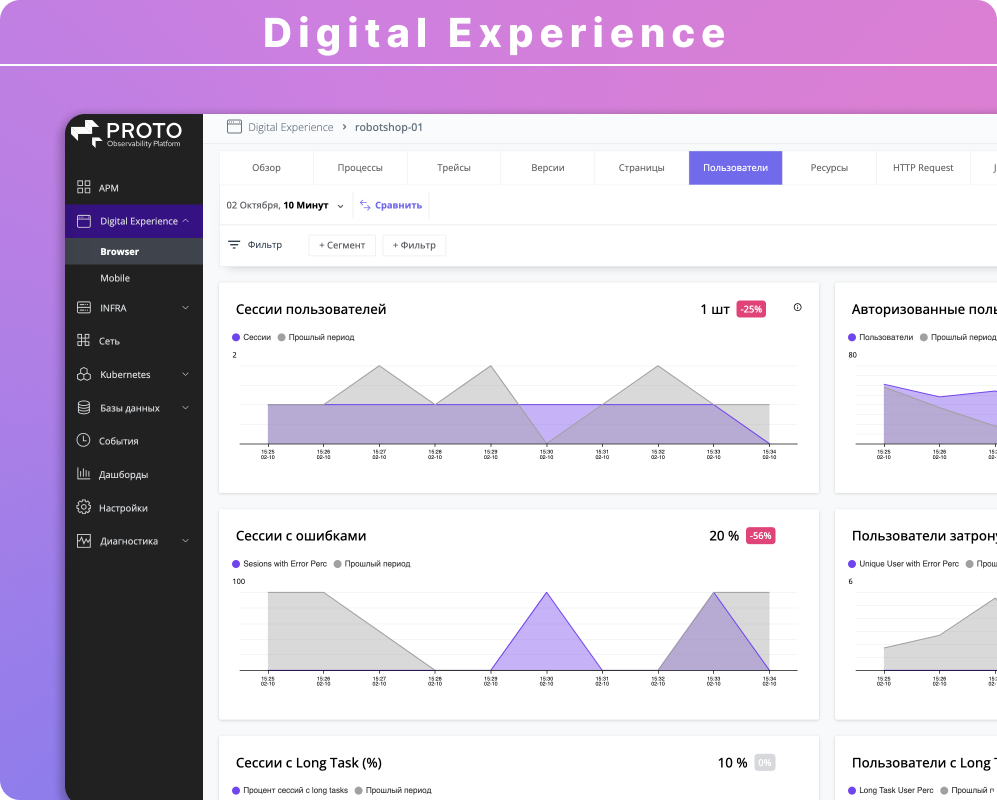This screenshot has width=997, height=800.
Task: Click the filter icon beside Фильтр
Action: 235,244
